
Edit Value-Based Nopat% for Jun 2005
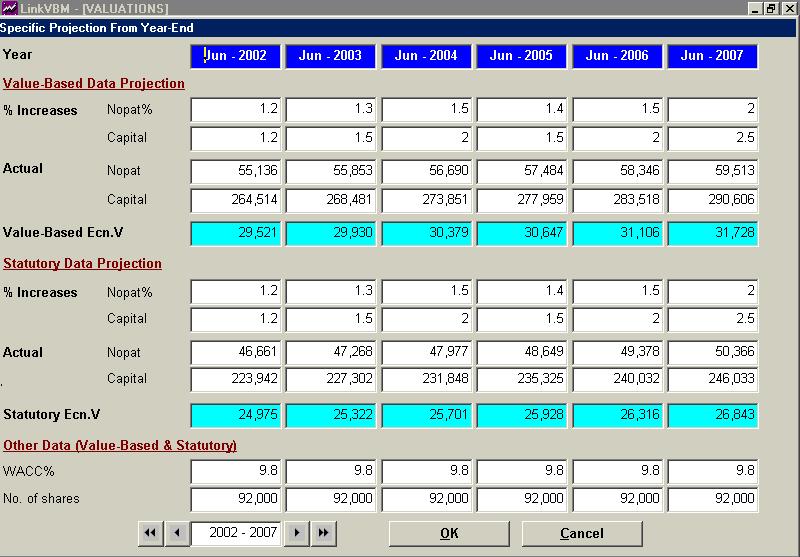521,109
